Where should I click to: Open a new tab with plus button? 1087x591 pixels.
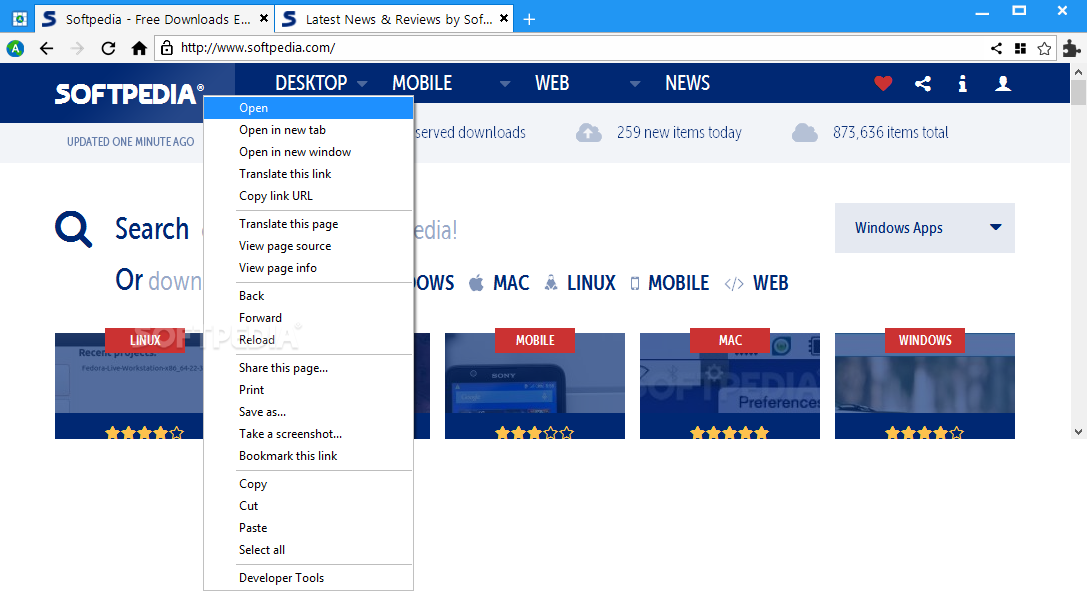(x=529, y=19)
